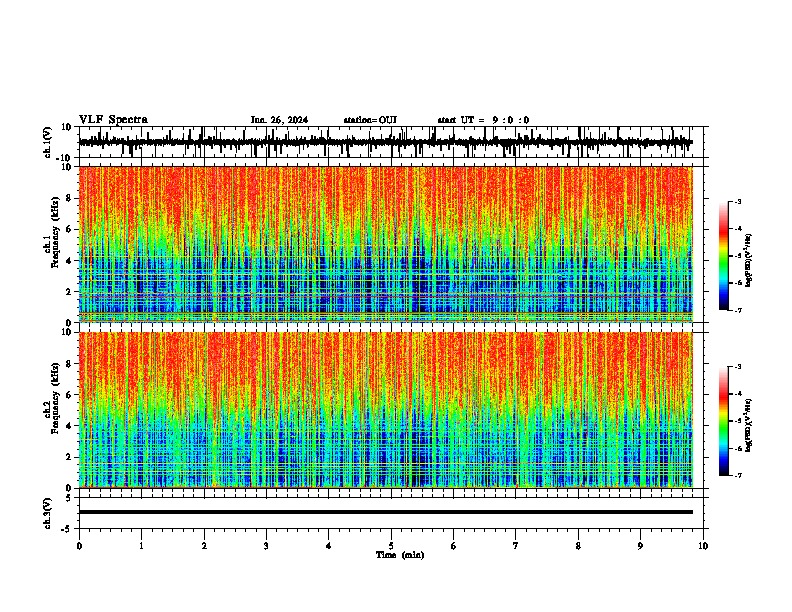
Task: Click time axis tick label "9"
Action: [x=640, y=546]
